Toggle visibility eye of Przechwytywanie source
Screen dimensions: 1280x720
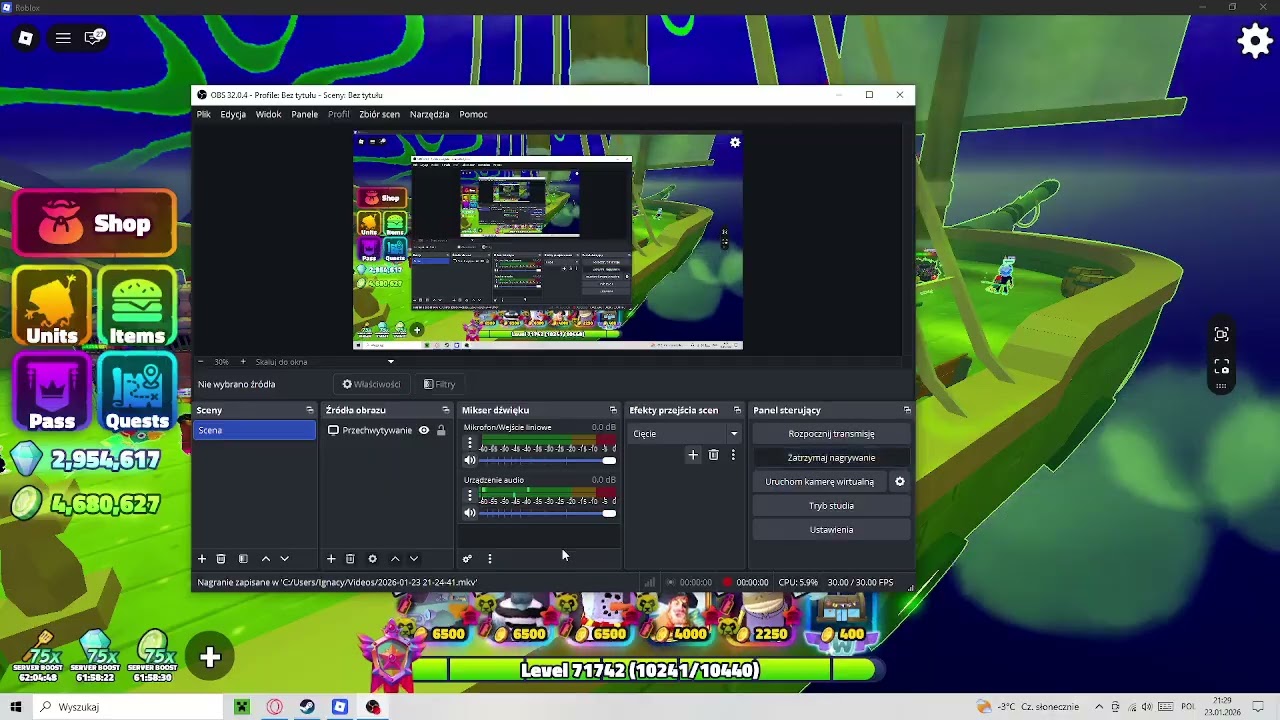[423, 430]
